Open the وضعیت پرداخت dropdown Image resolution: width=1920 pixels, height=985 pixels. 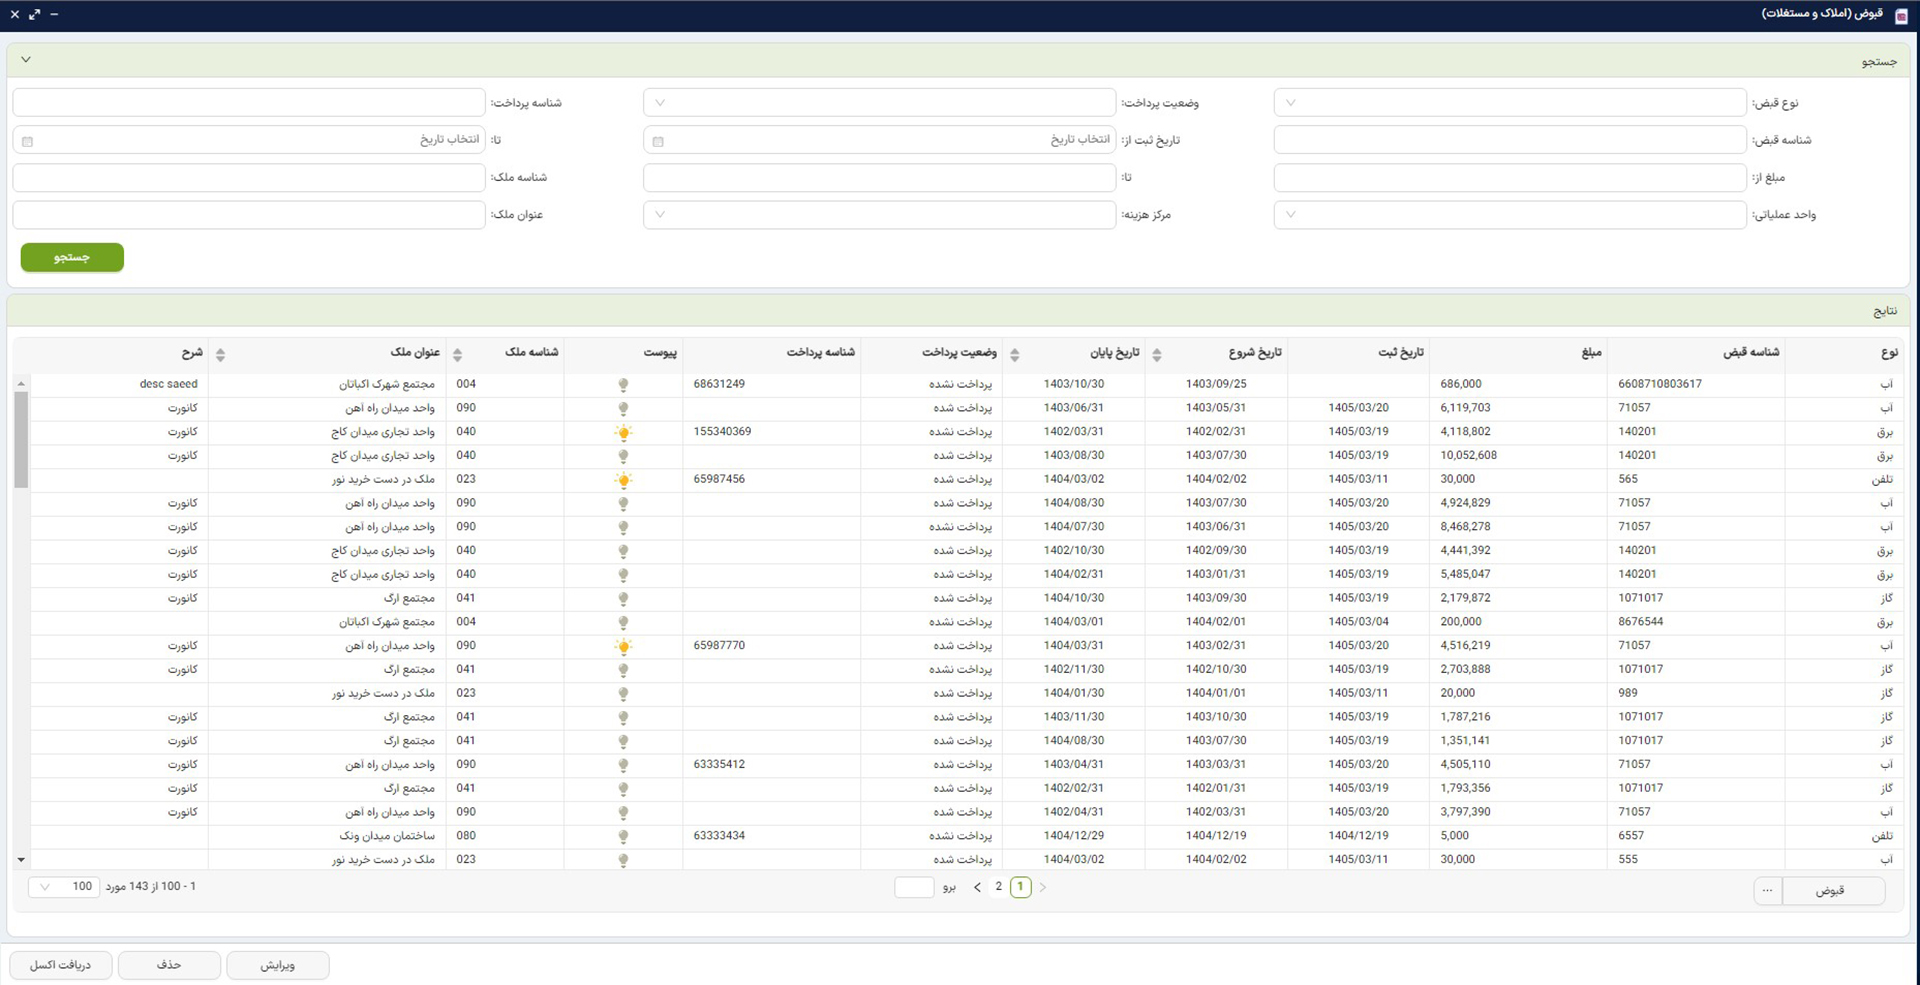pyautogui.click(x=879, y=102)
